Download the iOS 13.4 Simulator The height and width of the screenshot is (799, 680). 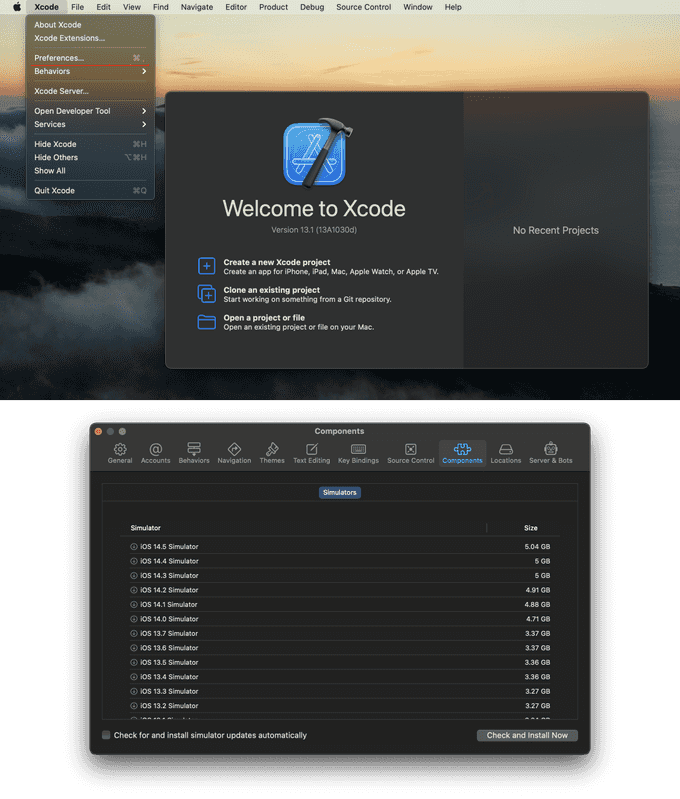pyautogui.click(x=134, y=677)
